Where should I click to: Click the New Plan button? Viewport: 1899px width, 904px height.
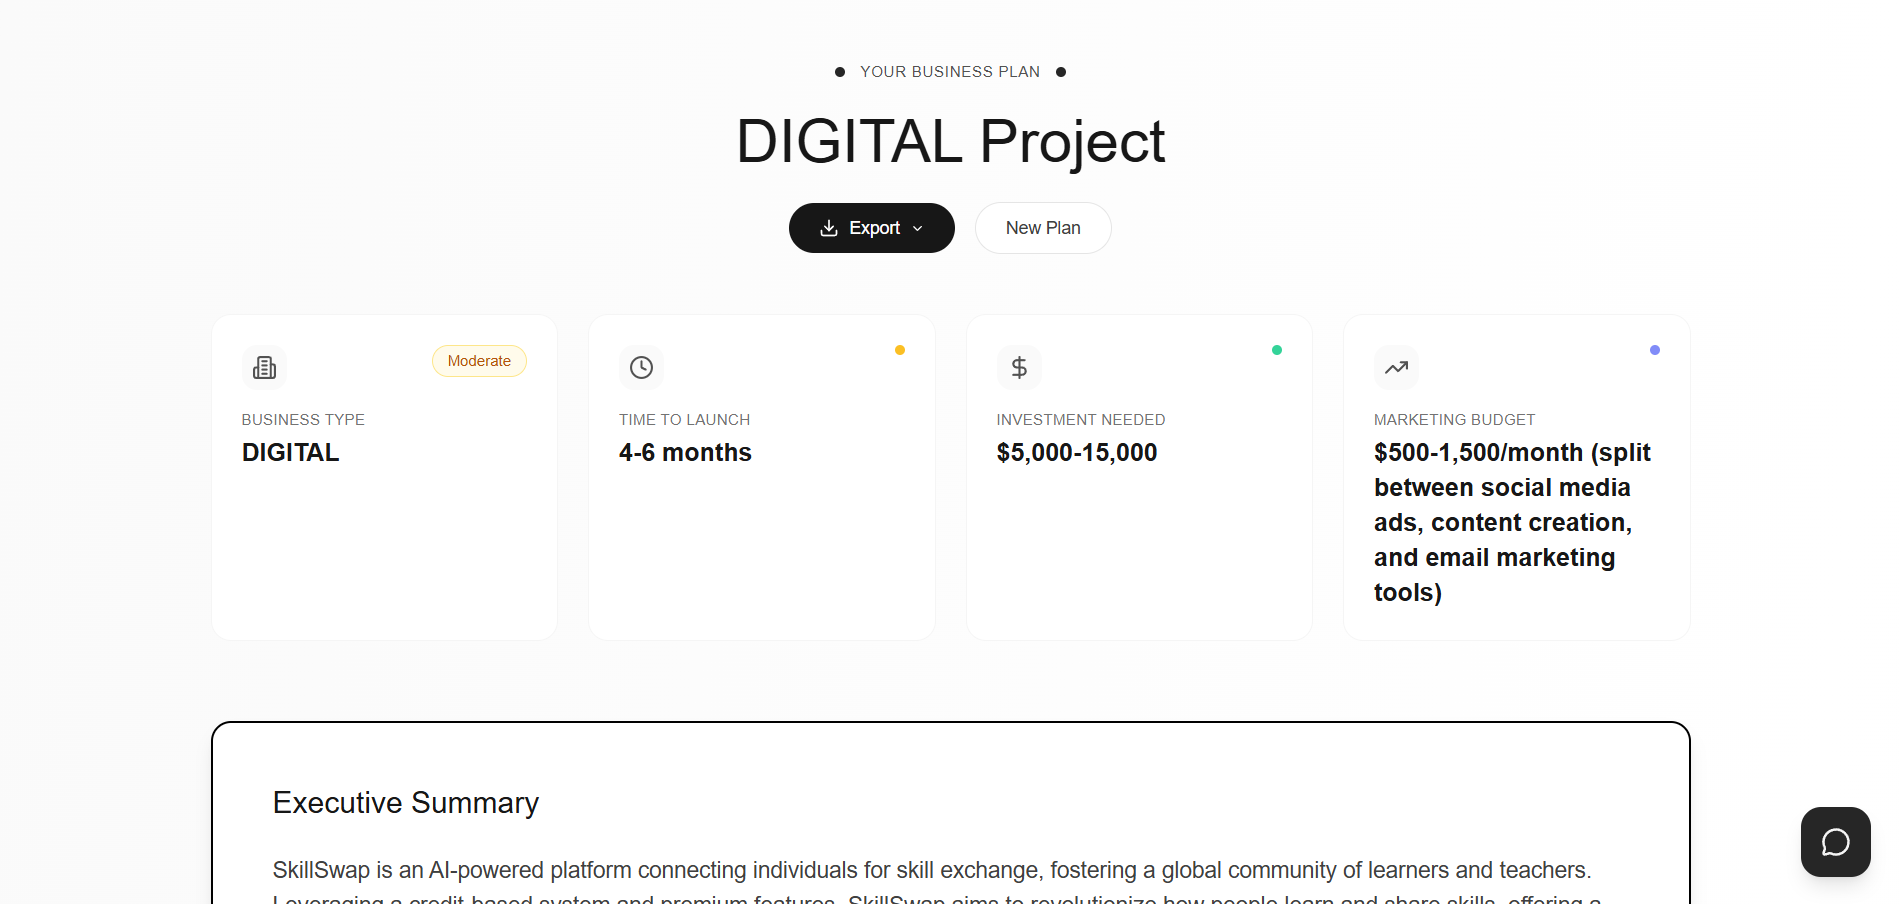pyautogui.click(x=1042, y=228)
